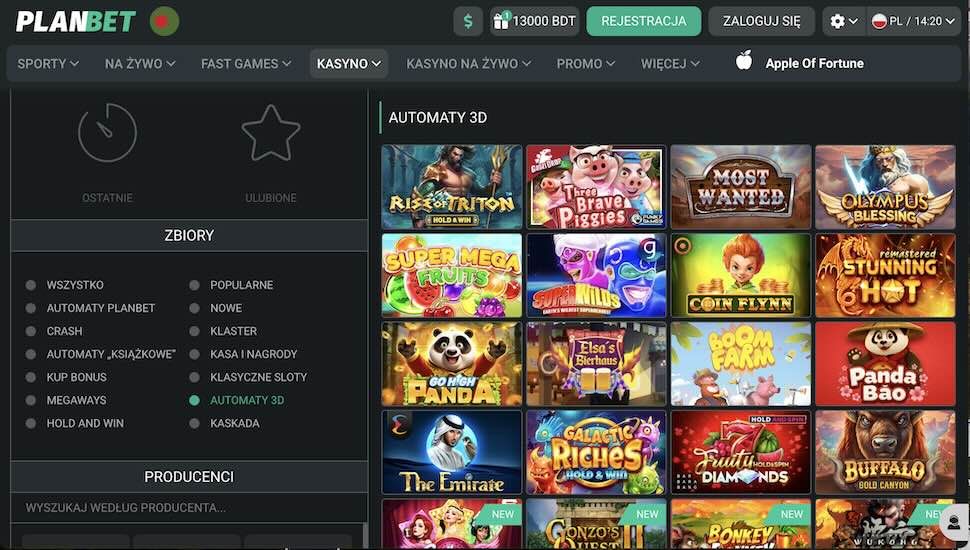
Task: Open Stunning Hot remastered game
Action: coord(885,275)
